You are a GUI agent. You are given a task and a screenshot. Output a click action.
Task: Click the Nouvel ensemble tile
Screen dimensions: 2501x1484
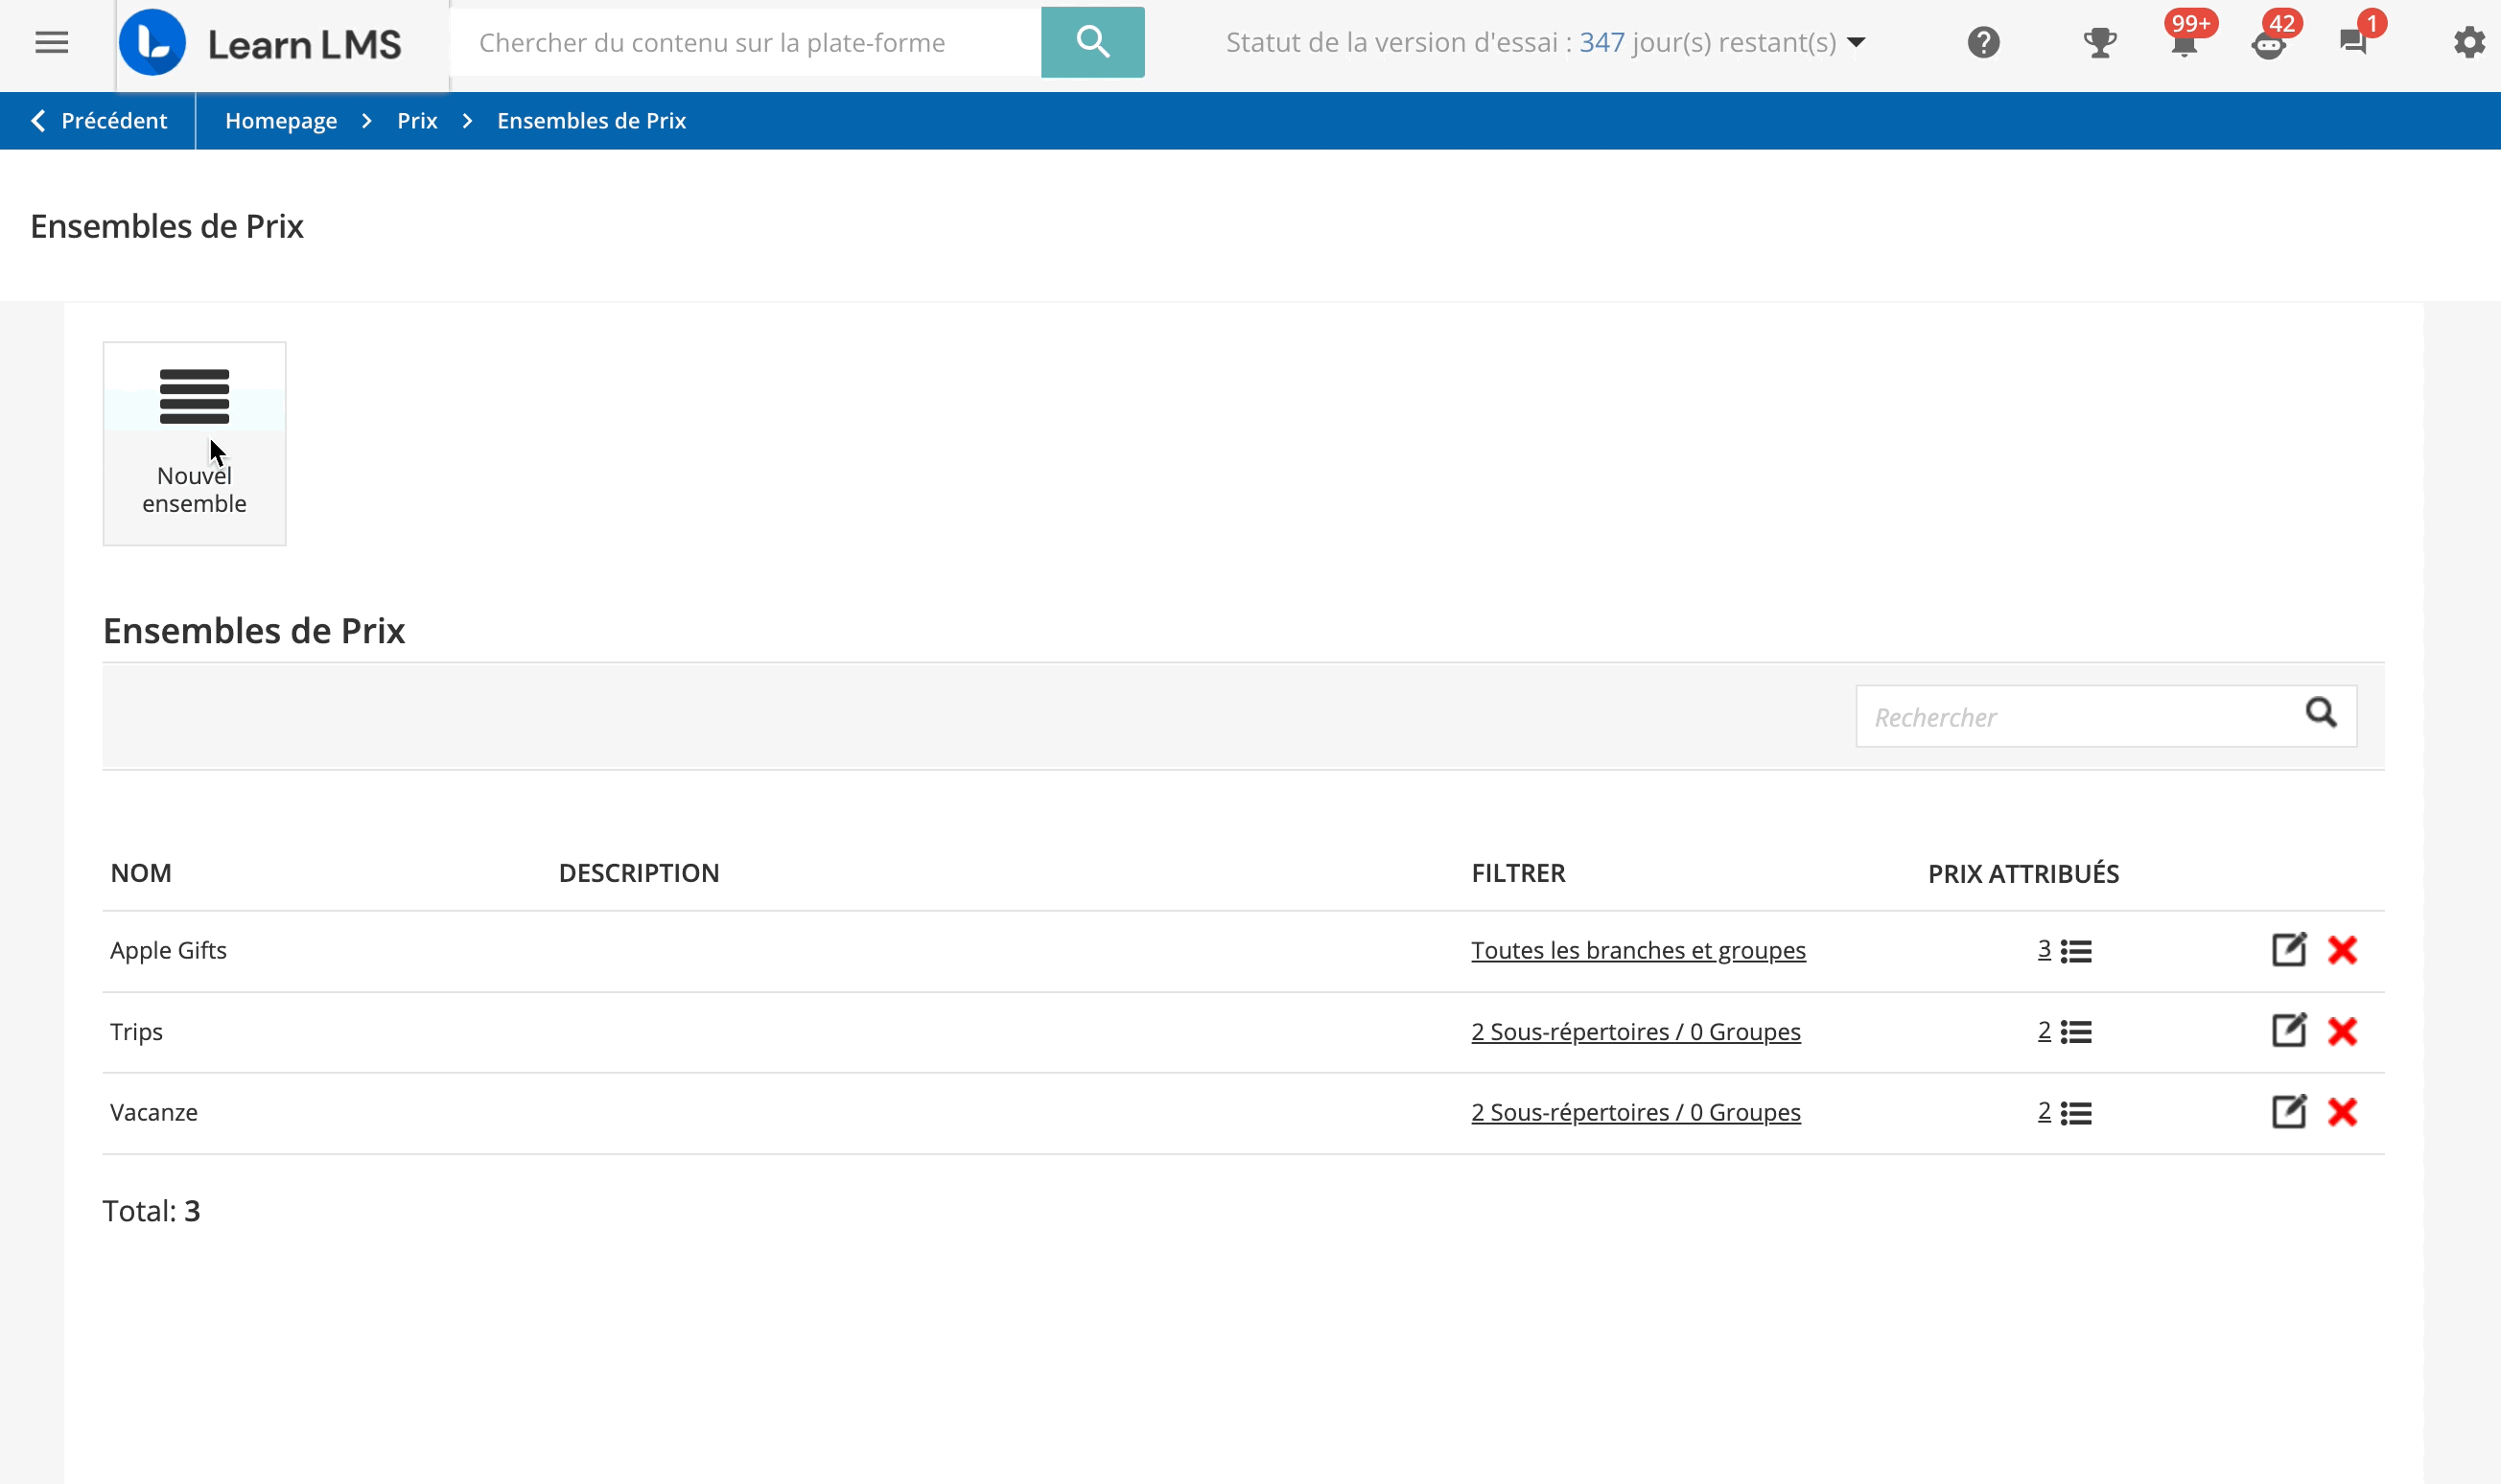[194, 444]
